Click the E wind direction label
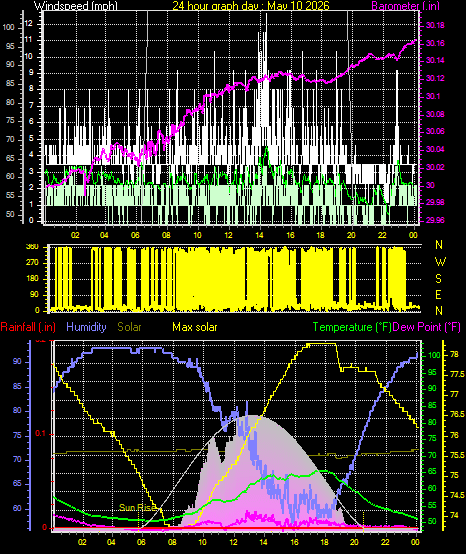 [x=438, y=295]
